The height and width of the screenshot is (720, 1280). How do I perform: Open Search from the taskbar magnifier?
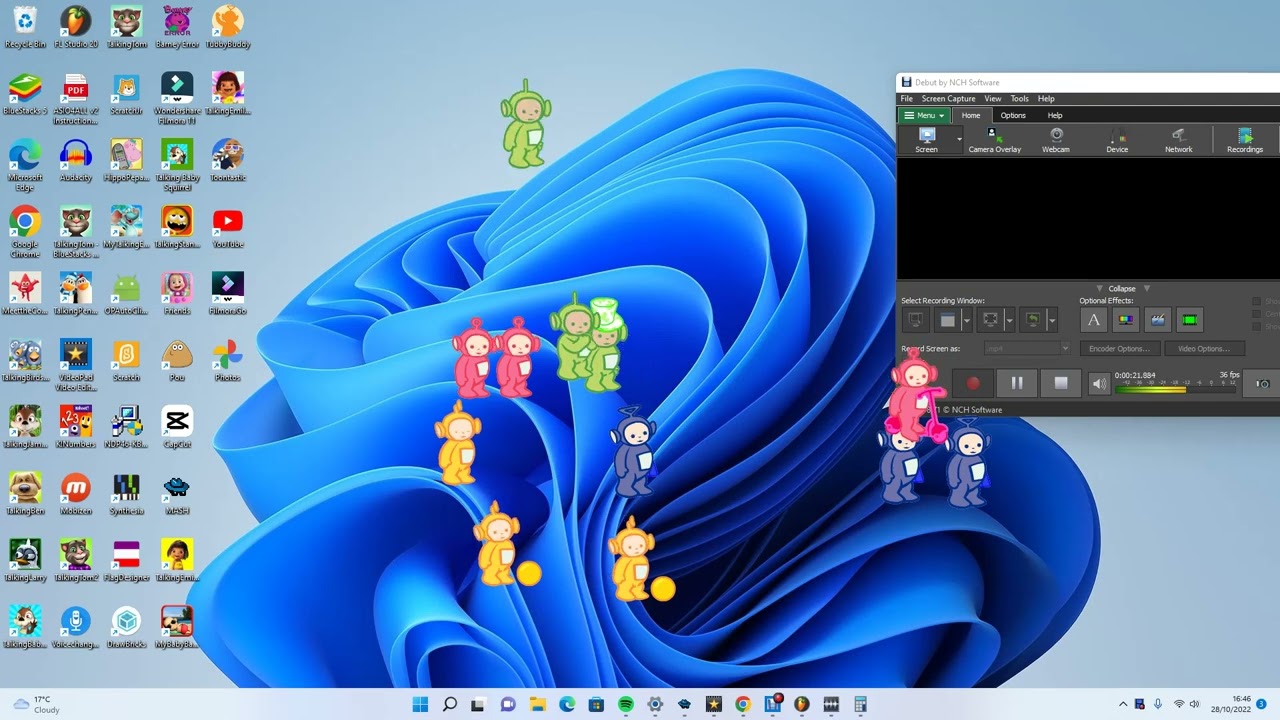(x=450, y=704)
